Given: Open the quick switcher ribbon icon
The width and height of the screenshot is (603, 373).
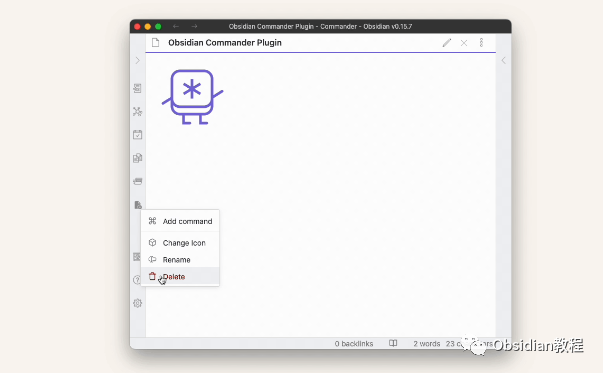Looking at the screenshot, I should pos(137,88).
